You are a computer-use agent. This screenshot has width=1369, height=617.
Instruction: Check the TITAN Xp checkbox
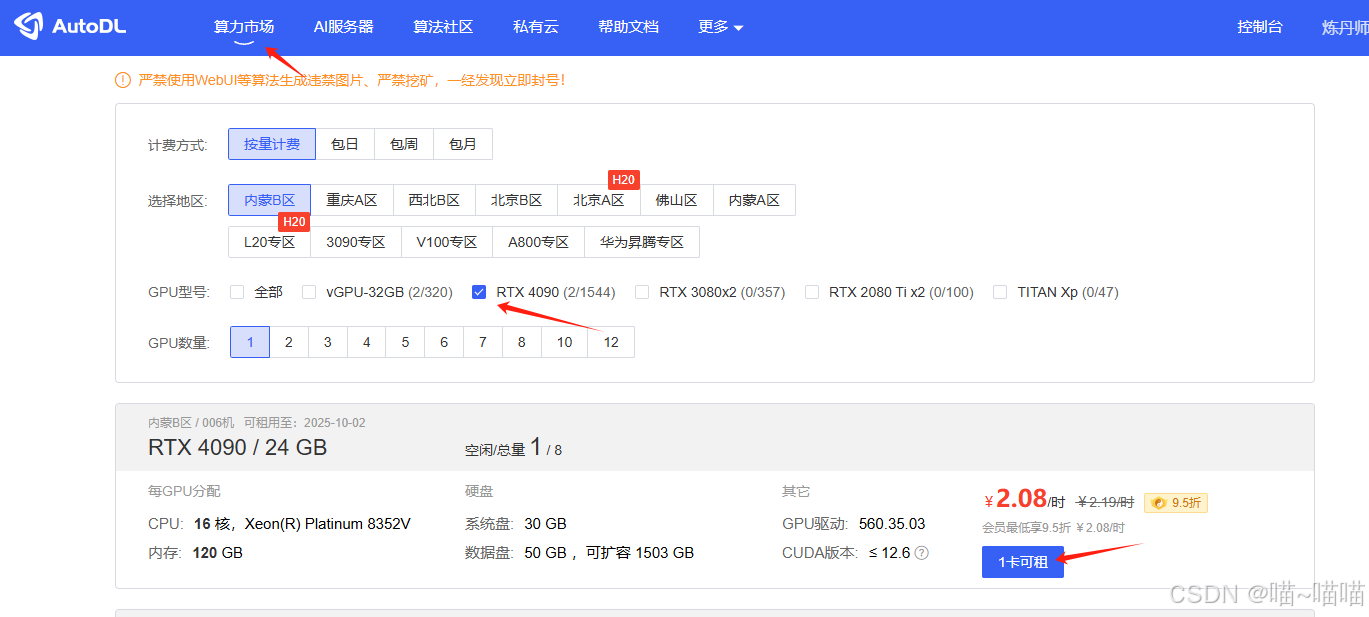coord(1000,292)
